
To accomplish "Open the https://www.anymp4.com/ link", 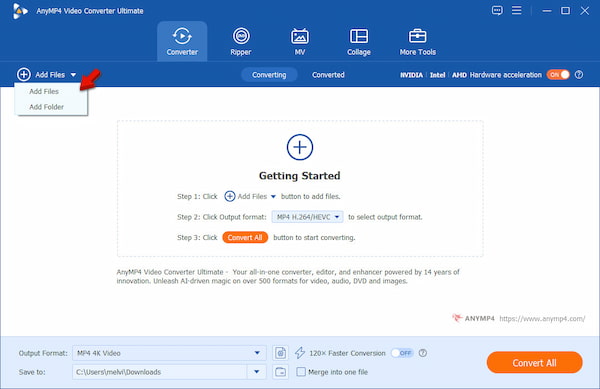I will (542, 319).
